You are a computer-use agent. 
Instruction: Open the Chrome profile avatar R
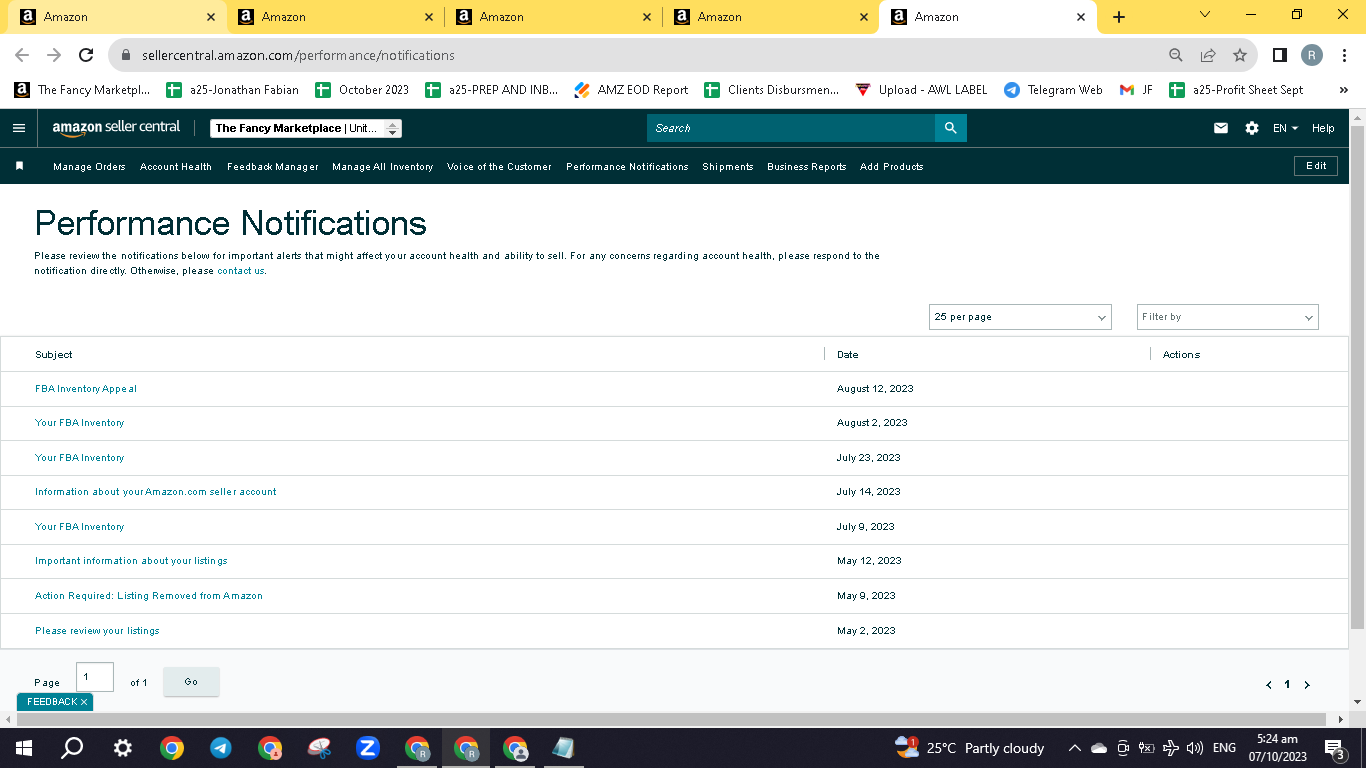click(x=1312, y=55)
